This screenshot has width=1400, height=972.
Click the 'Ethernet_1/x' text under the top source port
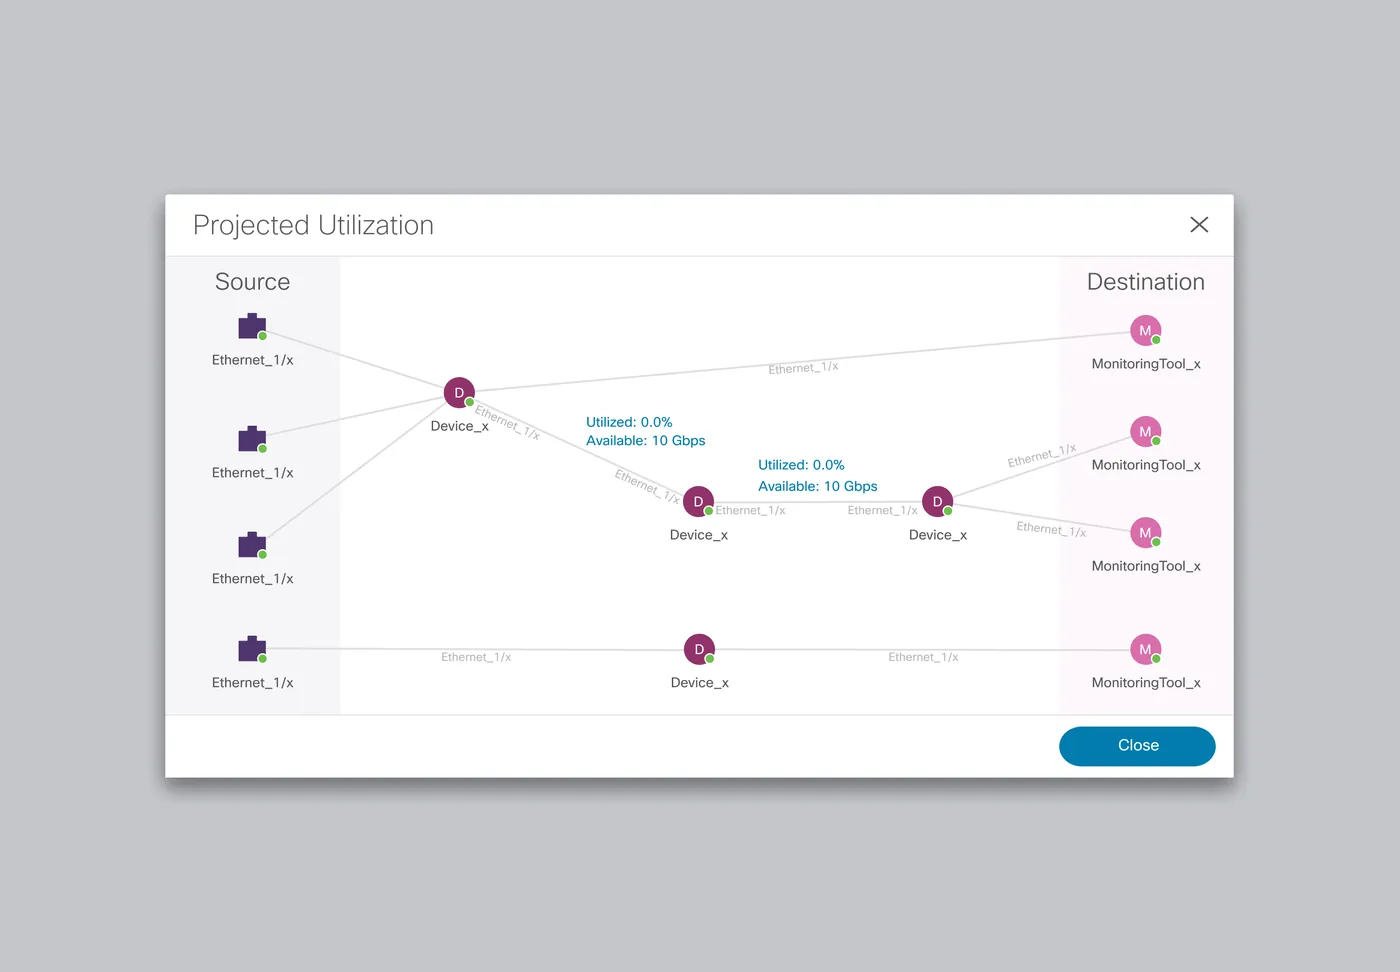252,360
